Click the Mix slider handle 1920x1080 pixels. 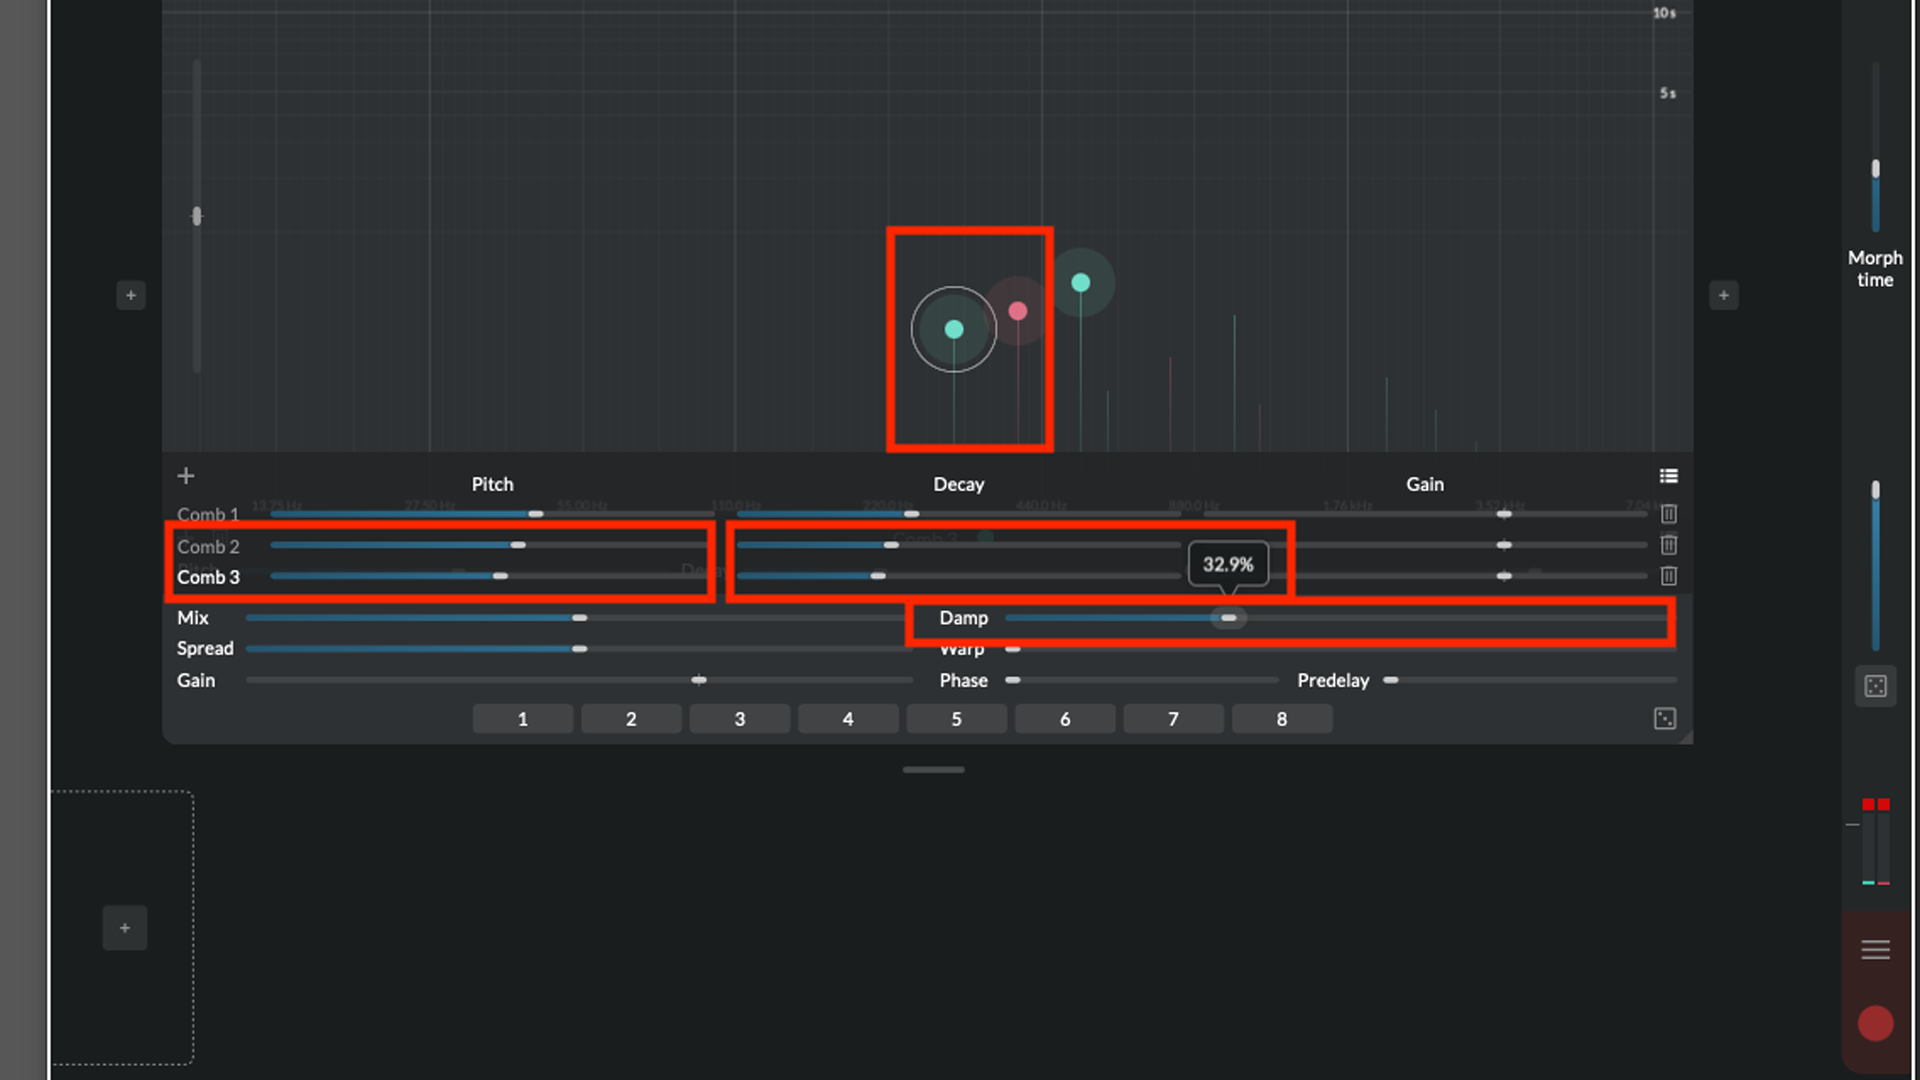(580, 618)
